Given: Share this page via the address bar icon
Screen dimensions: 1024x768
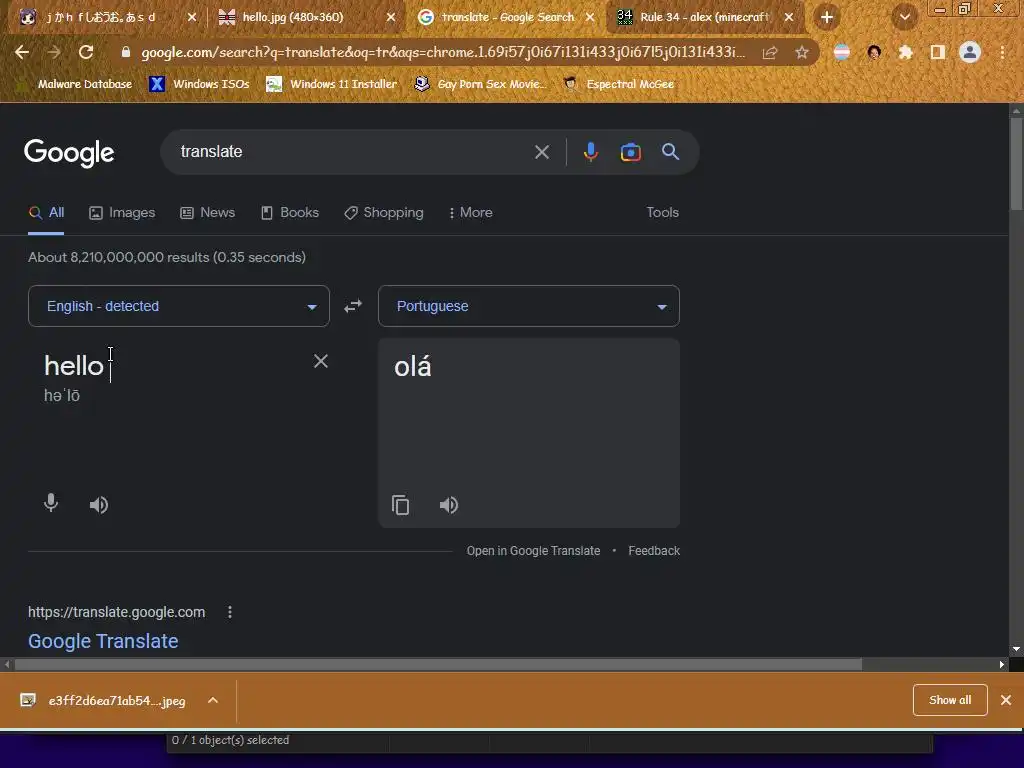Looking at the screenshot, I should coord(770,52).
